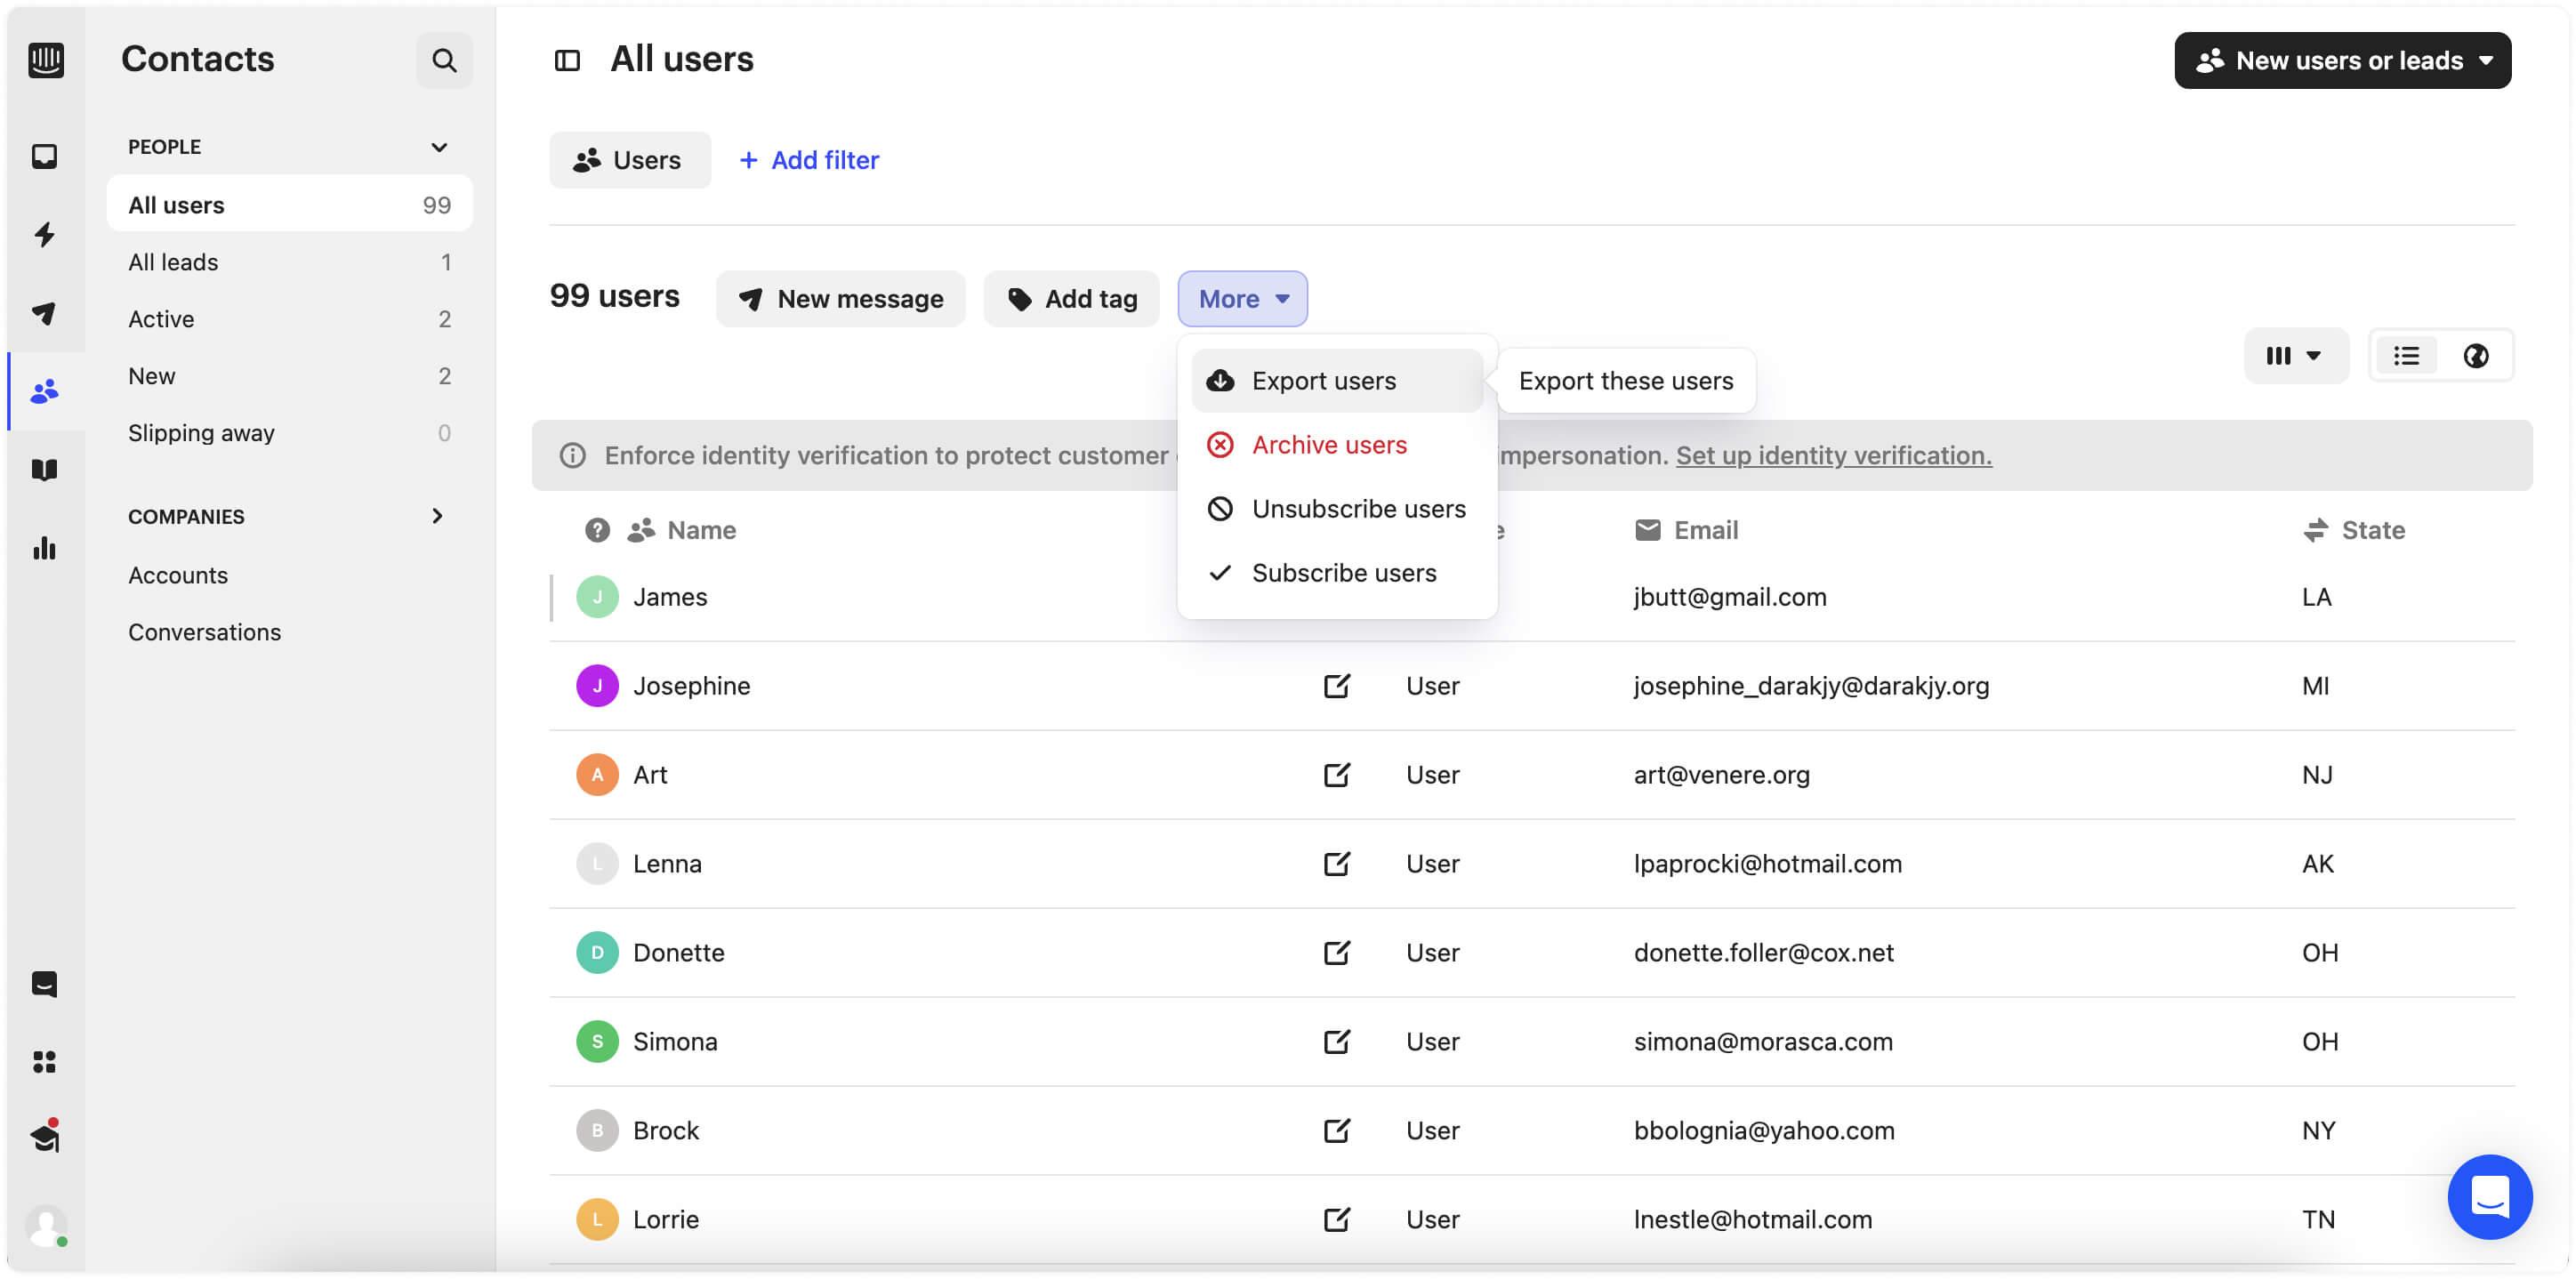Click the Add filter link
Viewport: 2576px width, 1279px height.
pos(809,160)
